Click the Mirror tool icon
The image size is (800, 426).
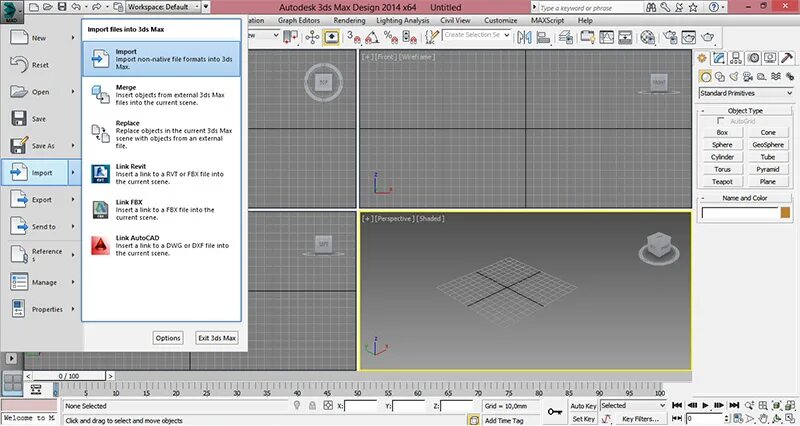524,37
